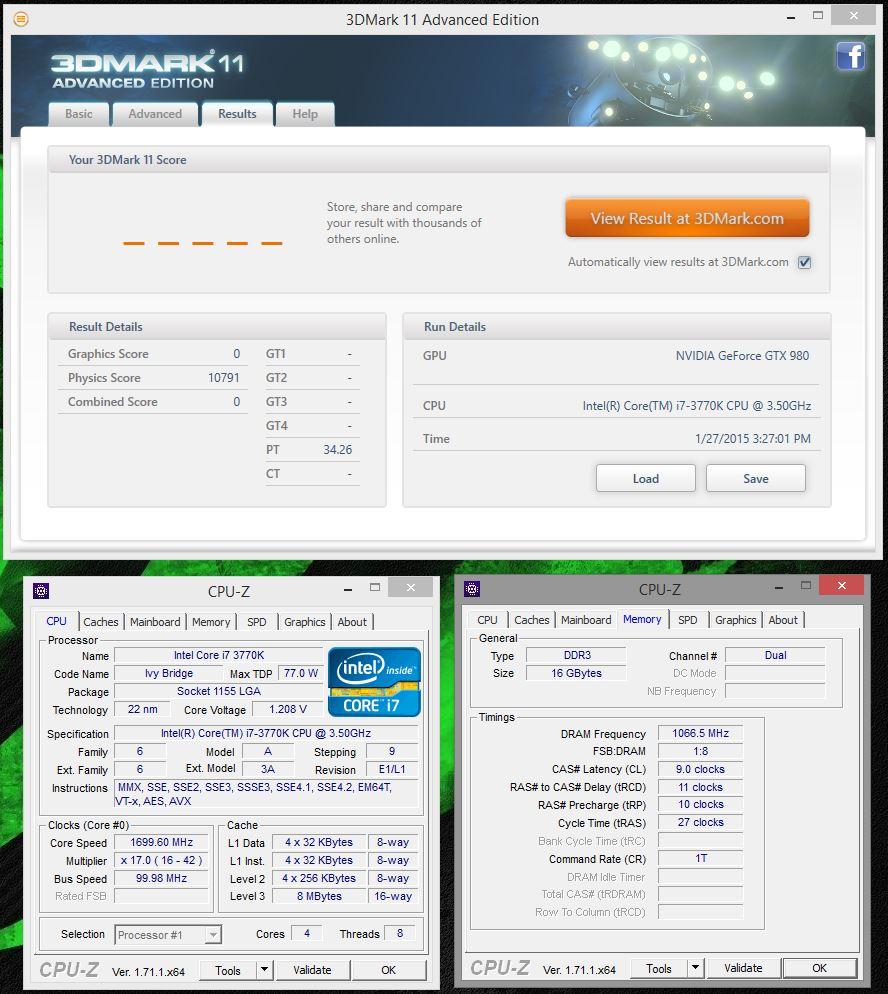The width and height of the screenshot is (888, 994).
Task: Open About tab in left CPU-Z window
Action: point(352,622)
